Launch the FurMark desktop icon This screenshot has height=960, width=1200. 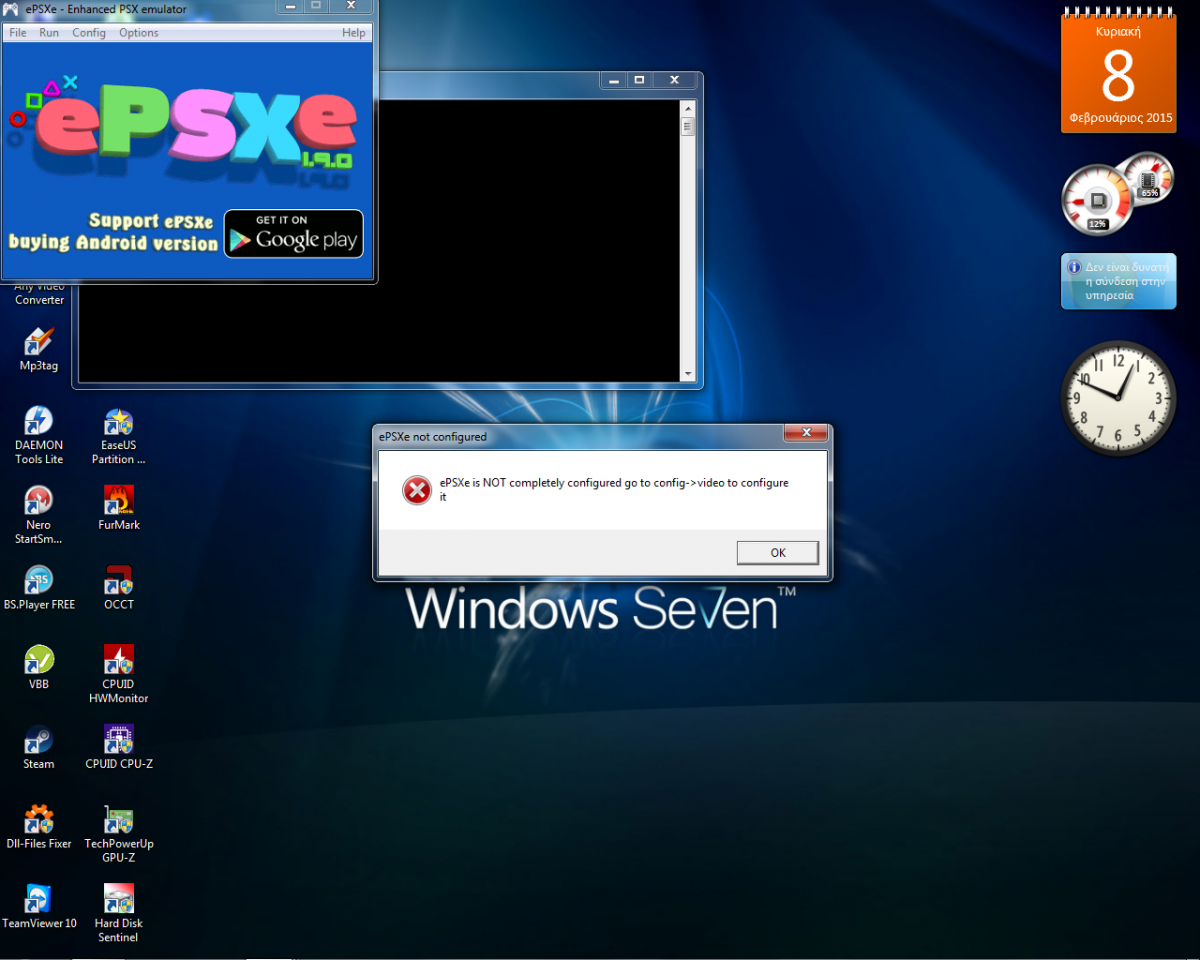[x=119, y=509]
